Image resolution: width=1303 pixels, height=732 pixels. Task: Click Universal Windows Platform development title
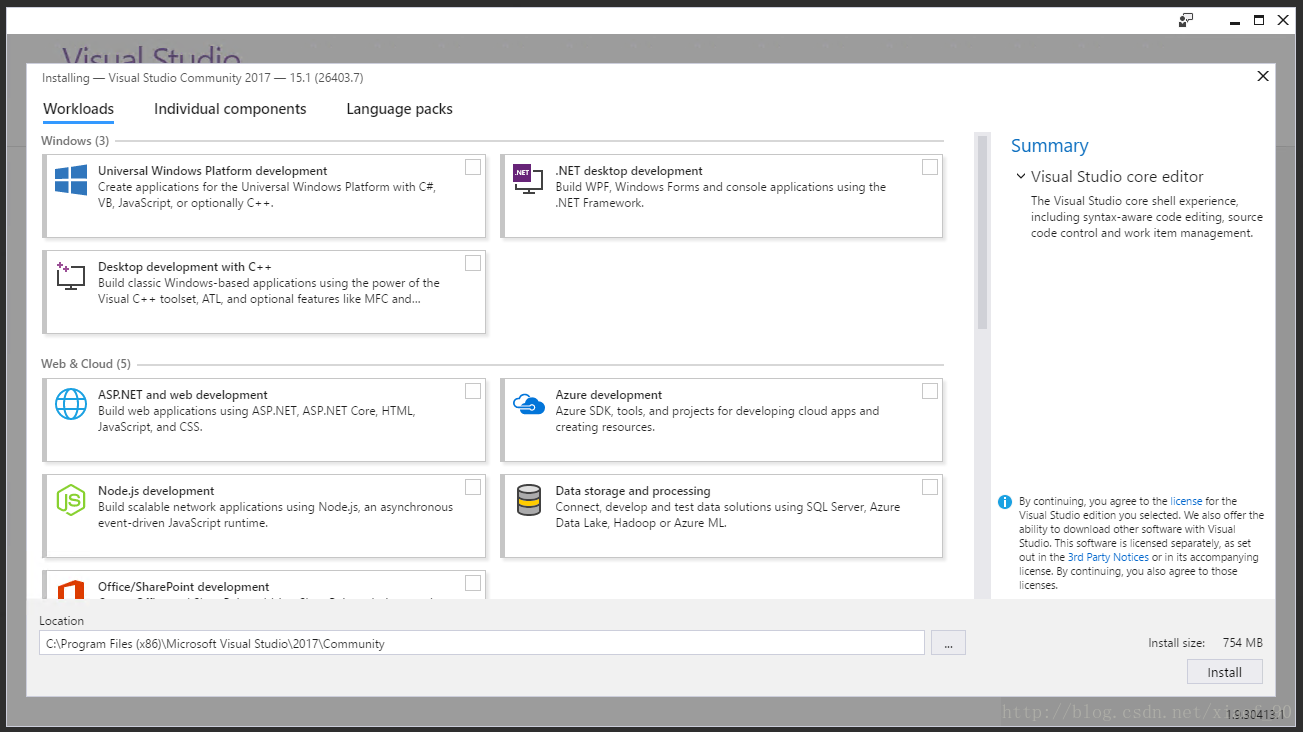pos(213,171)
